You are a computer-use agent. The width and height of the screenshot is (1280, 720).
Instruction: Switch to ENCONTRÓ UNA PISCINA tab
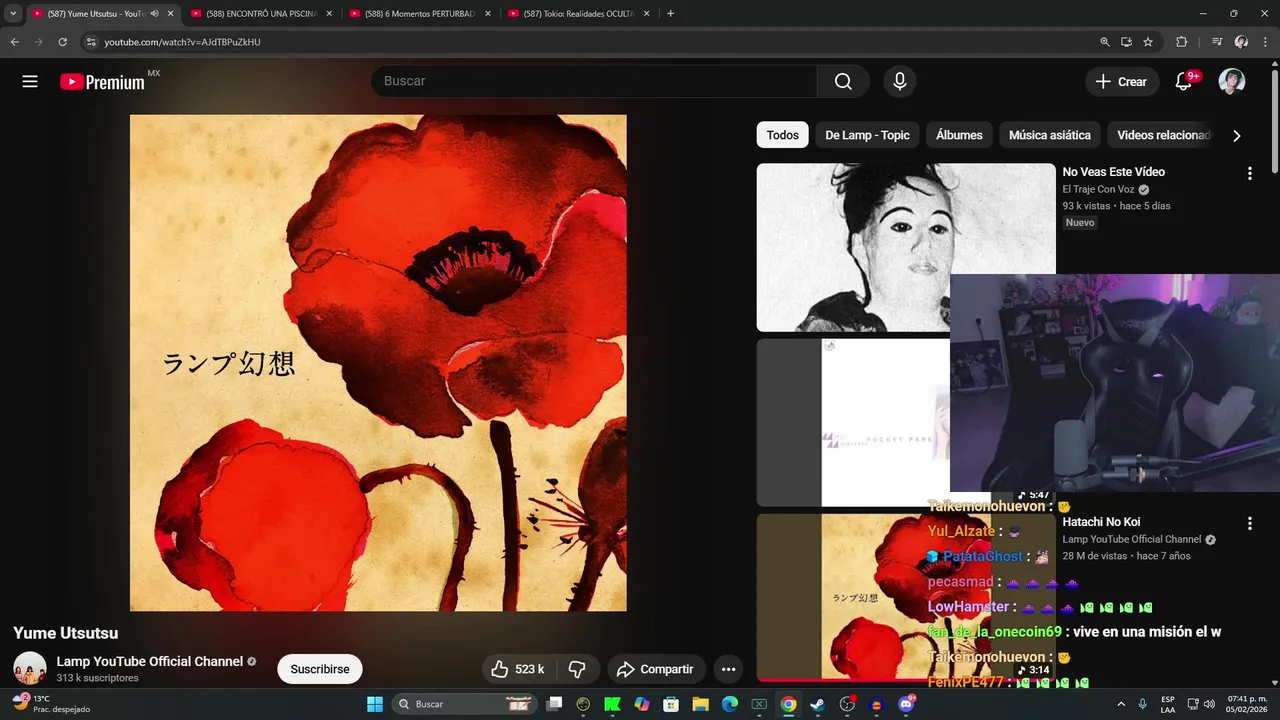[260, 14]
